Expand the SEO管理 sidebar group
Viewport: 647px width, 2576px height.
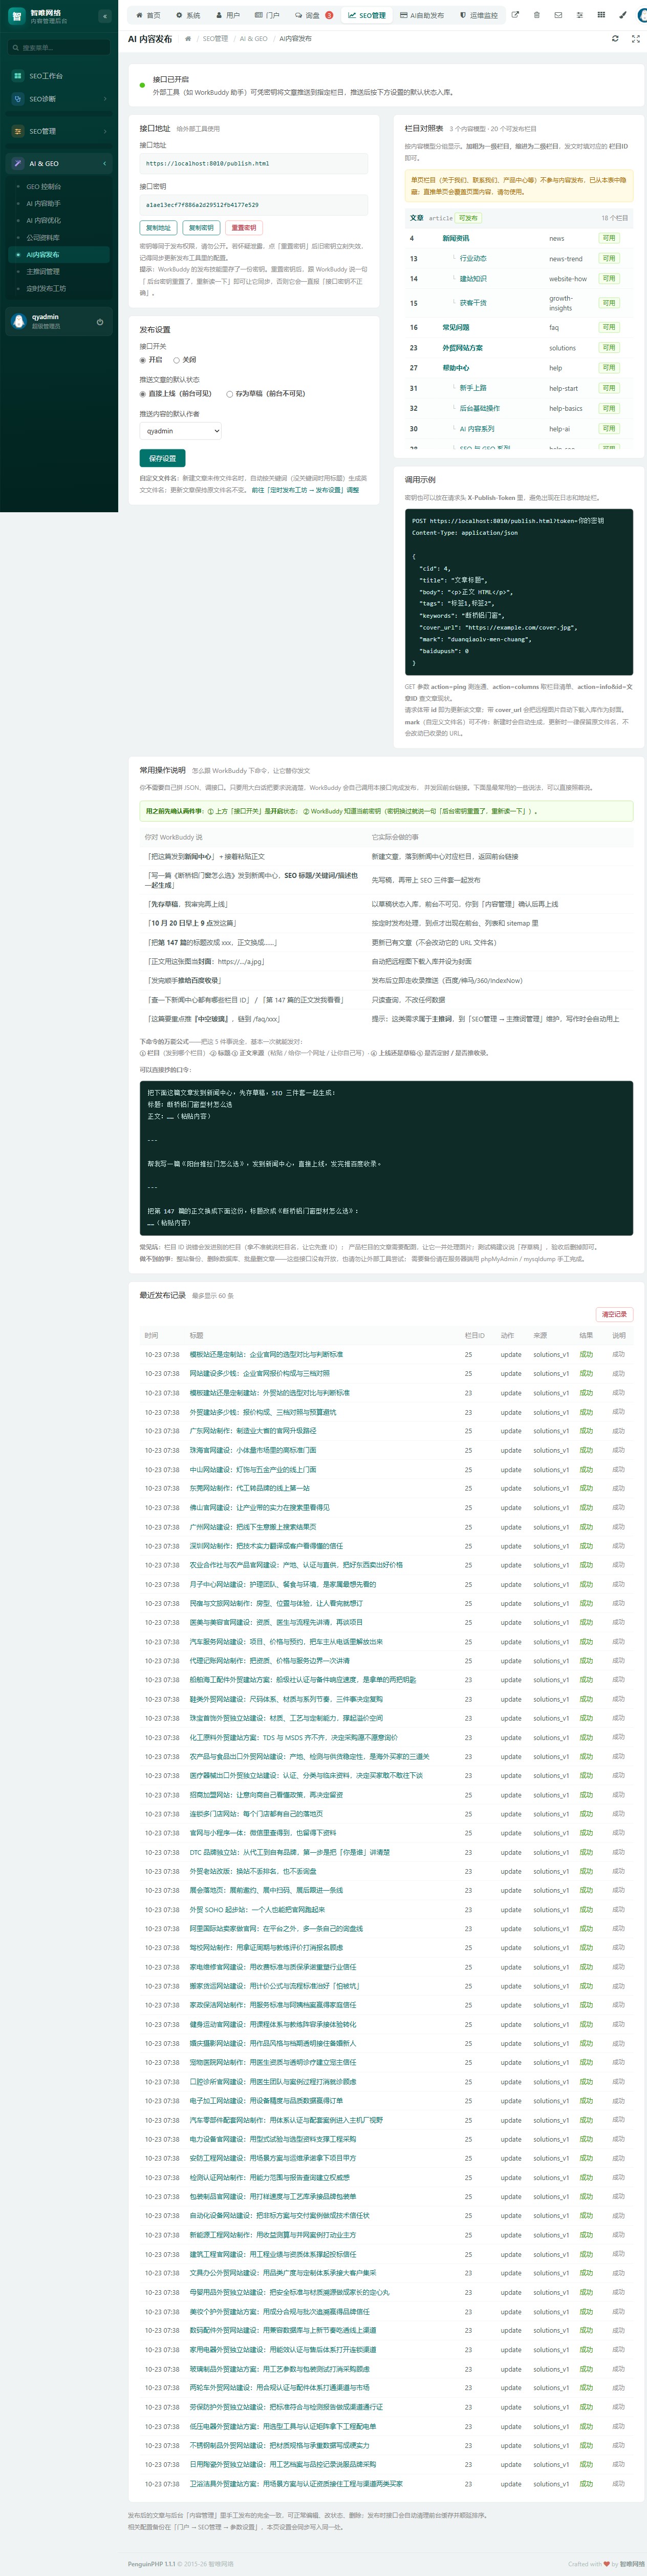click(59, 131)
